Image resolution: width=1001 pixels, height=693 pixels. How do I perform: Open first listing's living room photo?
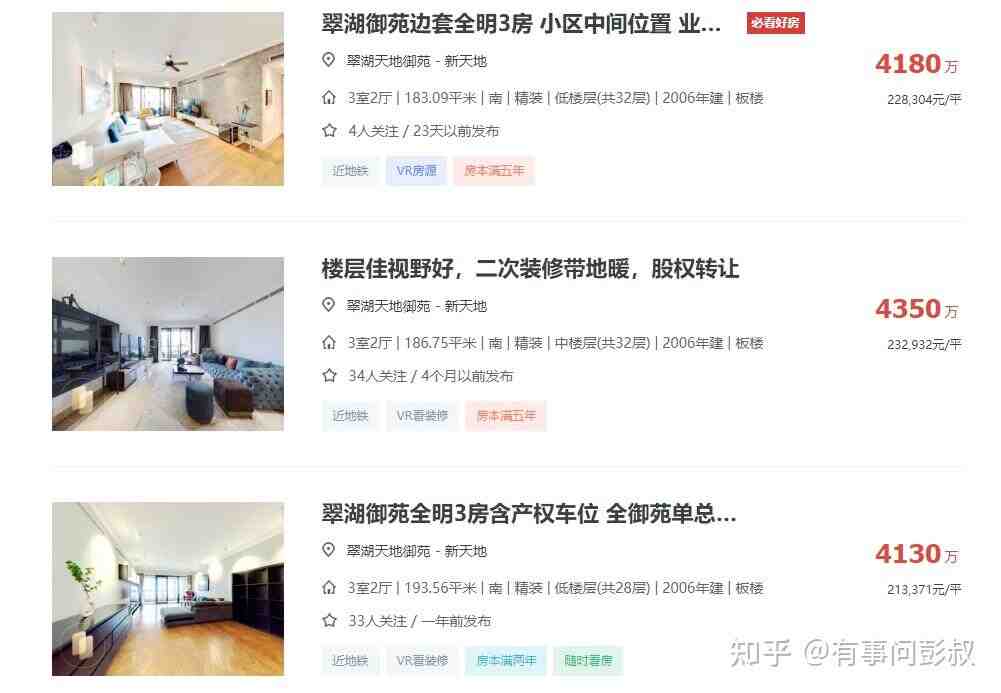click(x=168, y=99)
